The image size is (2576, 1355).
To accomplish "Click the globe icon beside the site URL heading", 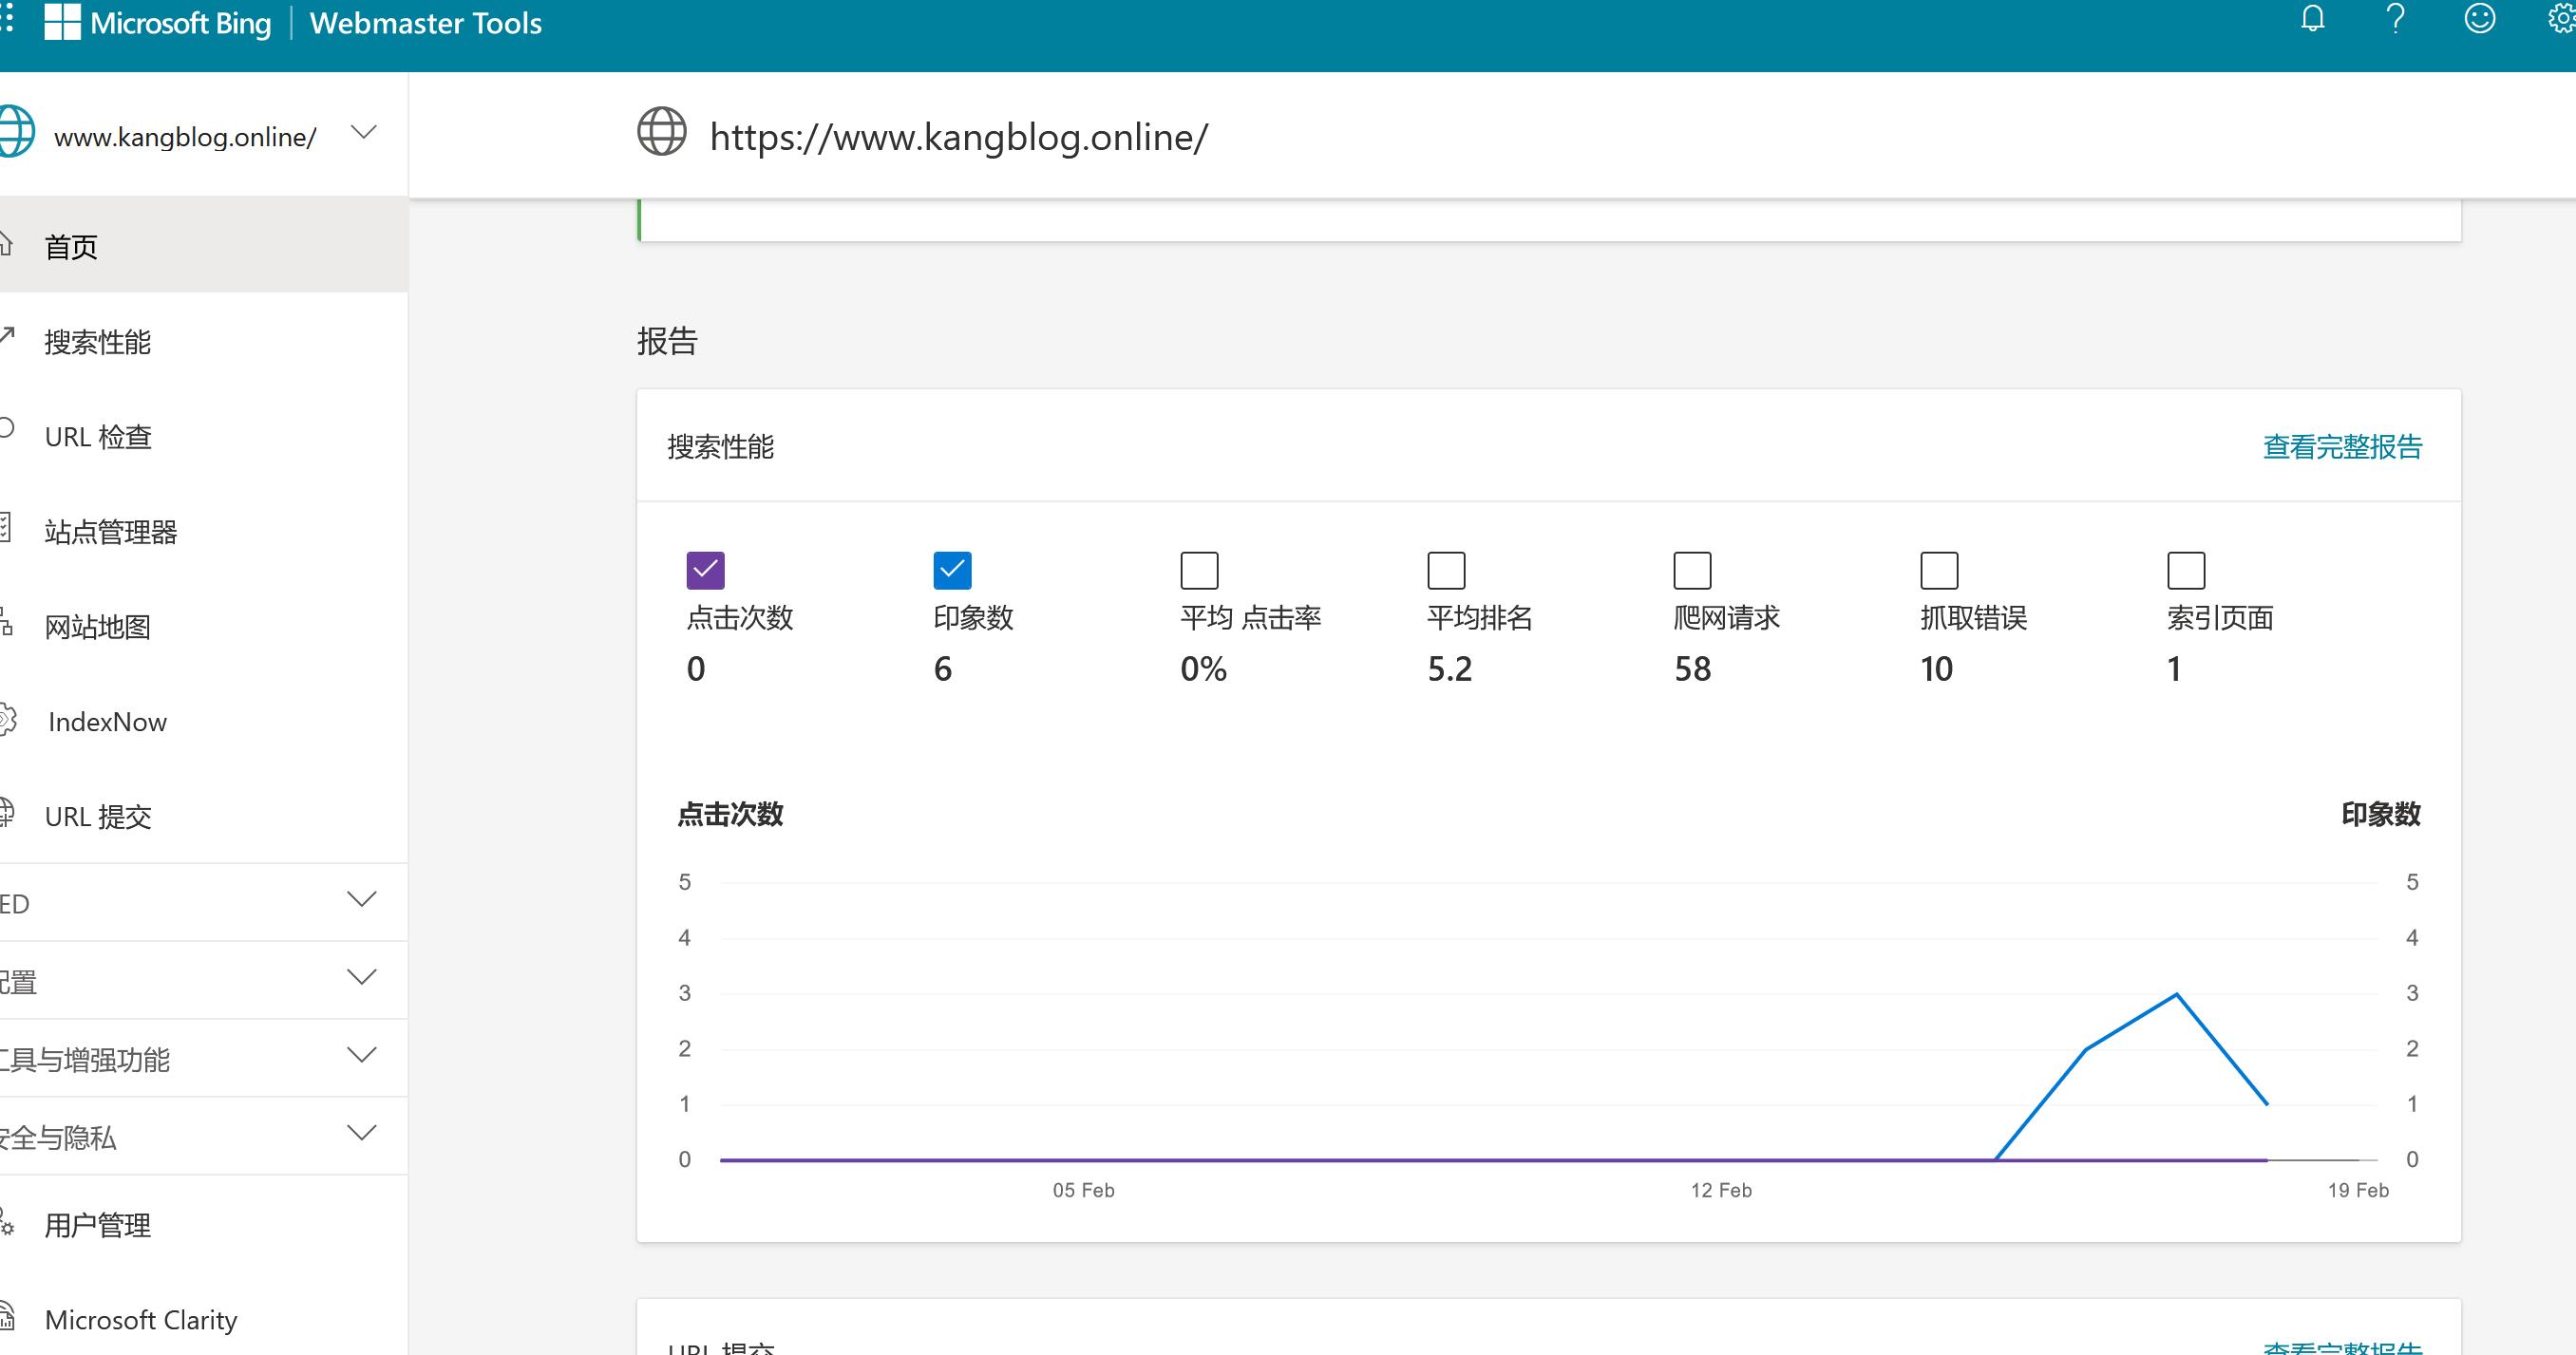I will [662, 132].
